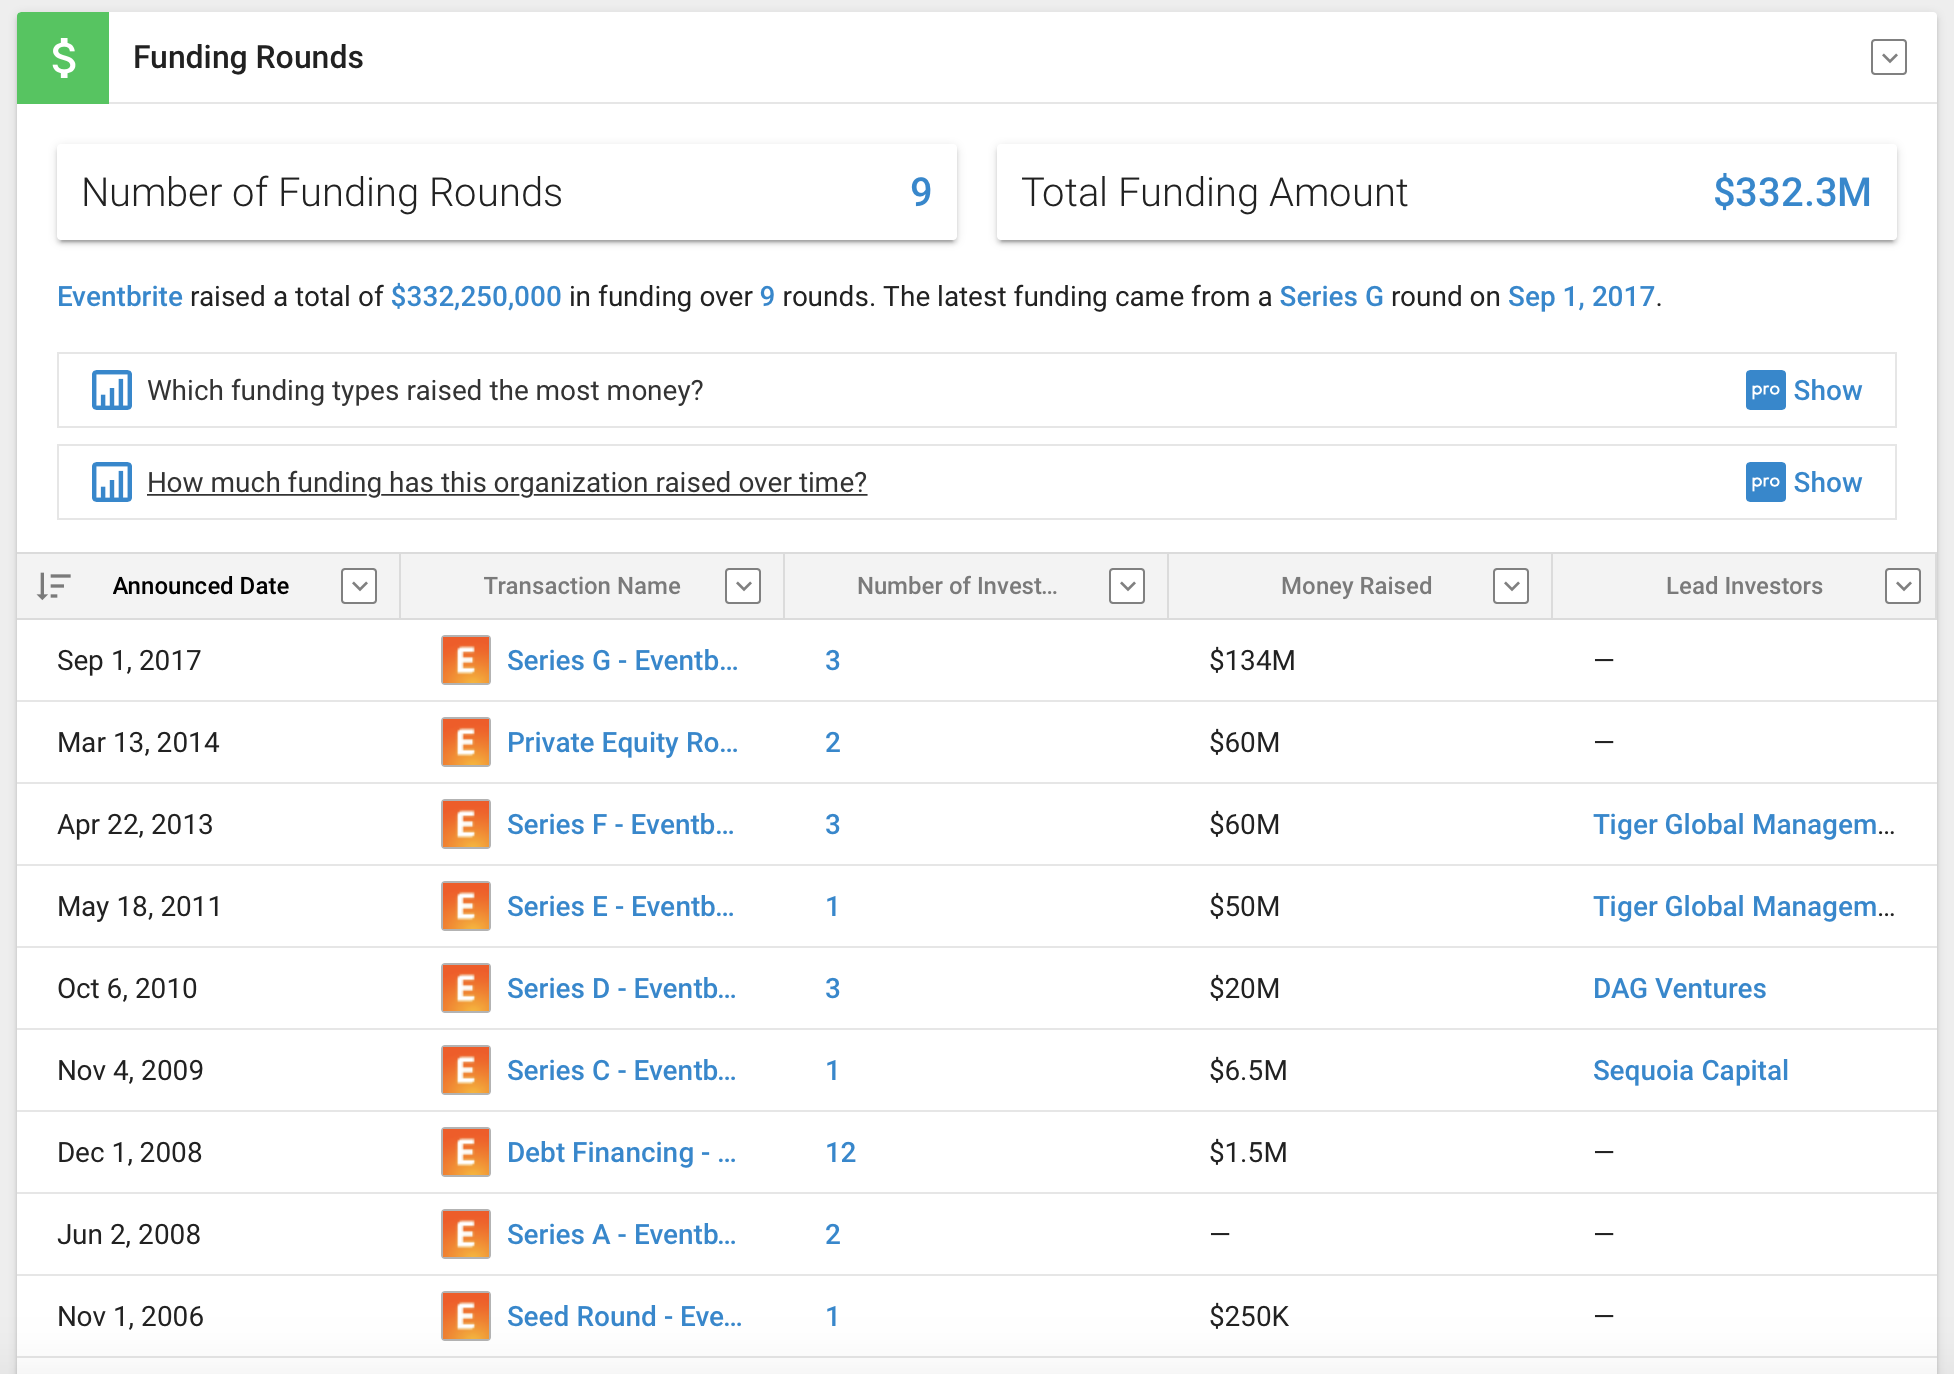Show funding raised over time chart
Viewport: 1954px width, 1374px height.
[x=1827, y=482]
